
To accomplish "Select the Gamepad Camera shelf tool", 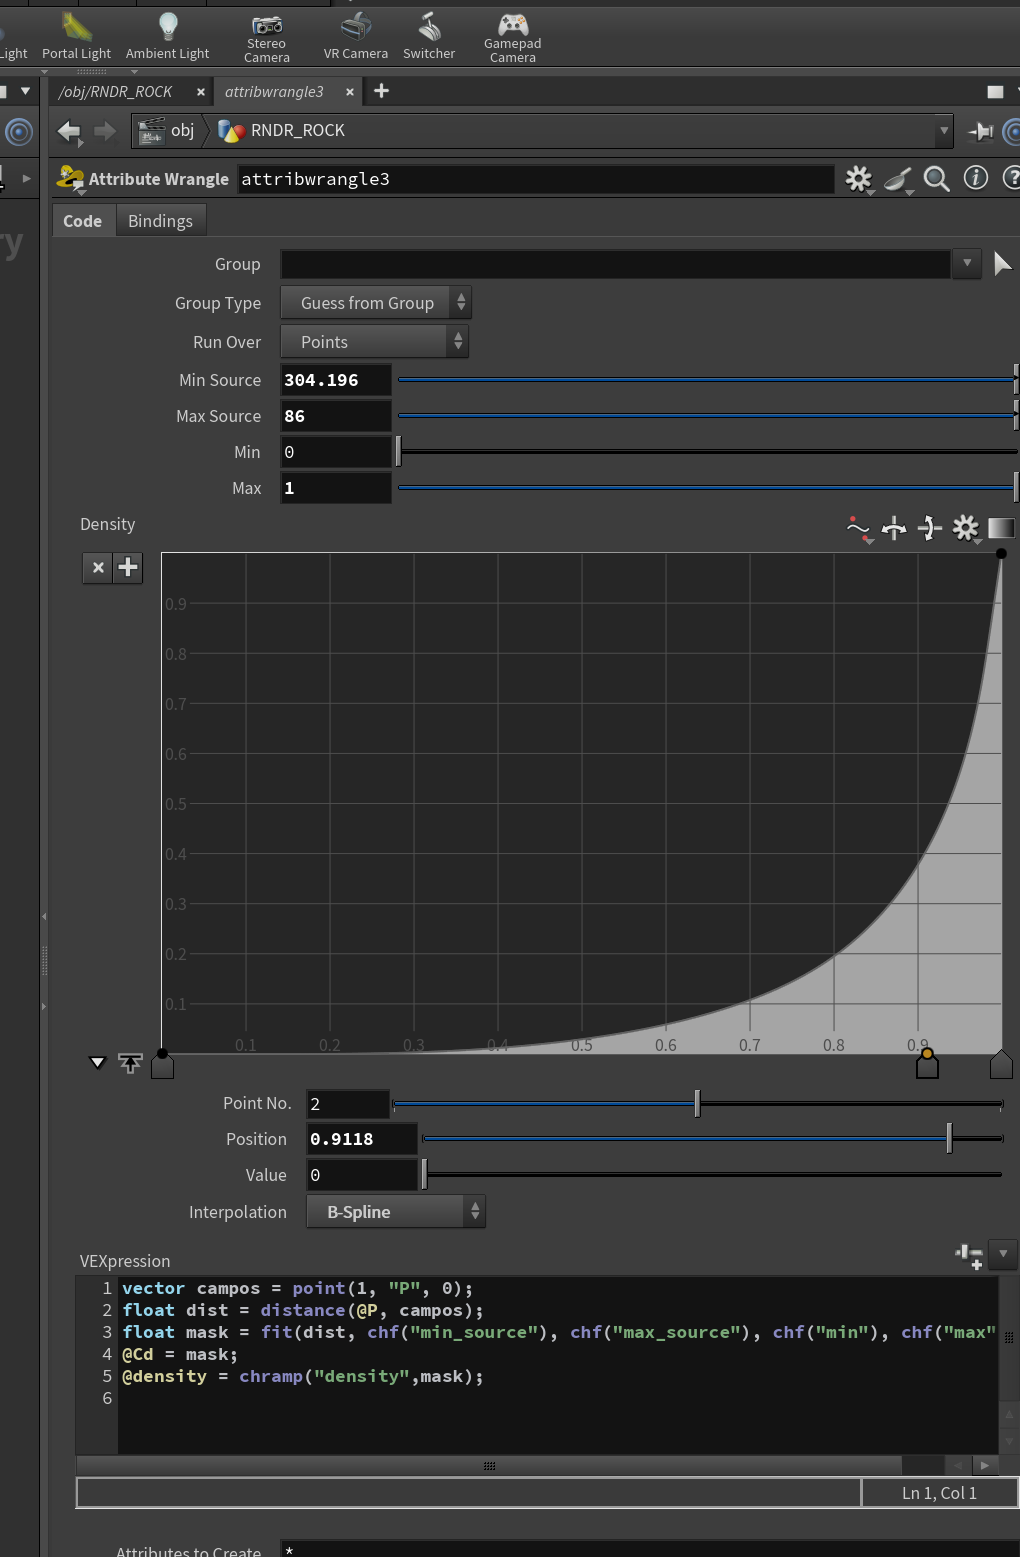I will pyautogui.click(x=512, y=38).
